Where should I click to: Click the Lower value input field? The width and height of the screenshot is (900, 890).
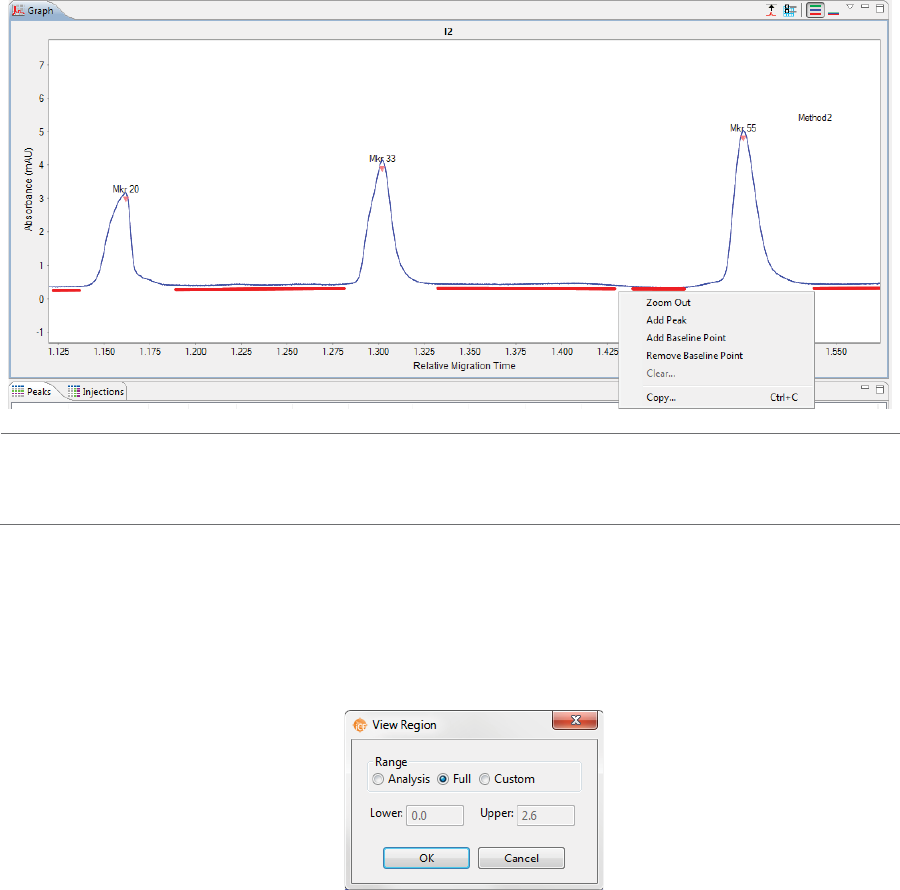[435, 815]
